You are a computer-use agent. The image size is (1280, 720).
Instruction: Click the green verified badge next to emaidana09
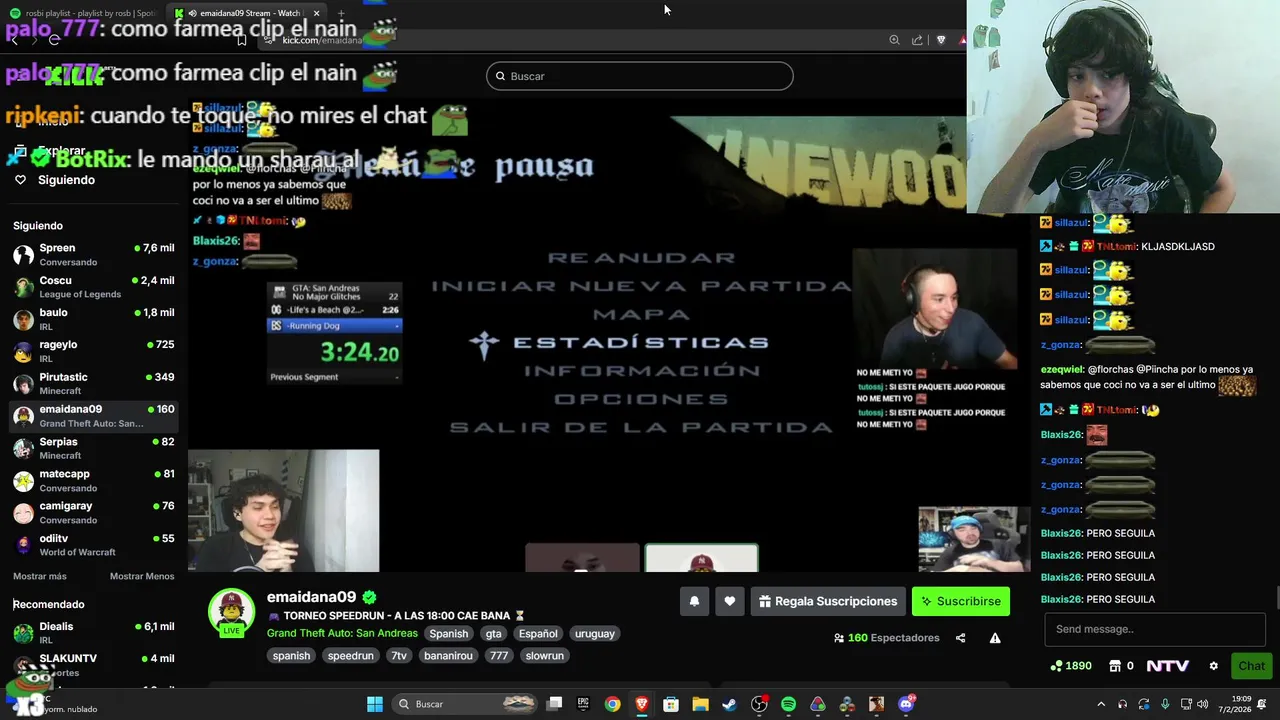pos(370,597)
